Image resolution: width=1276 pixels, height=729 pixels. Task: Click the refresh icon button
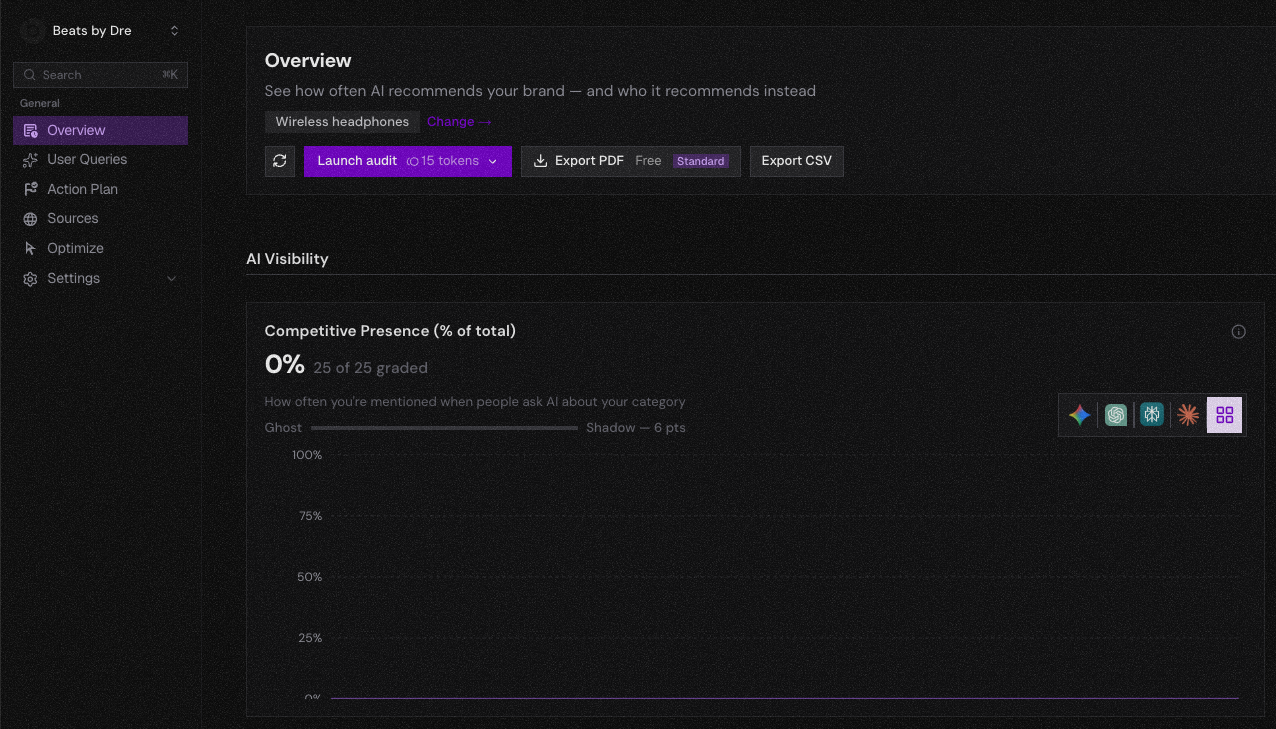(x=280, y=161)
